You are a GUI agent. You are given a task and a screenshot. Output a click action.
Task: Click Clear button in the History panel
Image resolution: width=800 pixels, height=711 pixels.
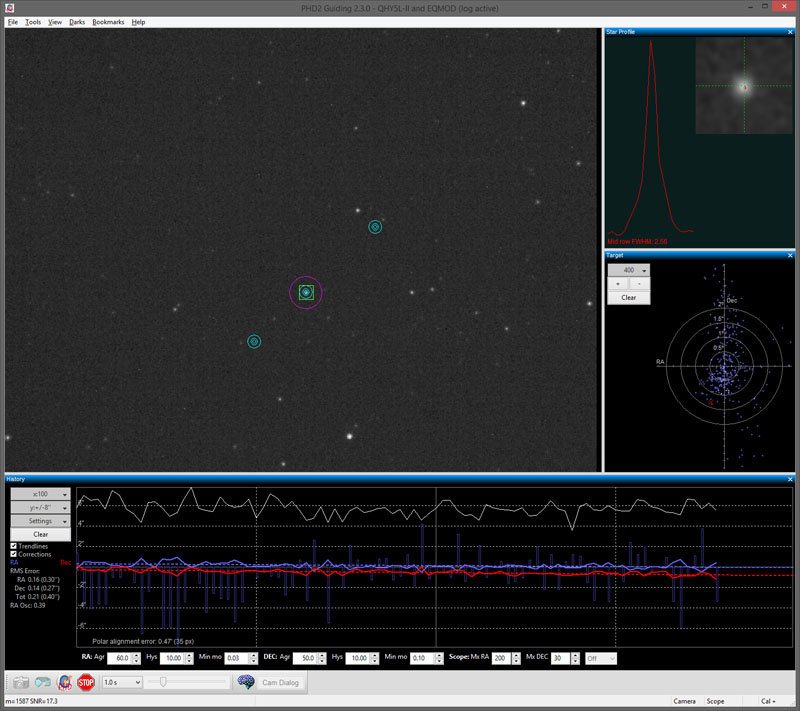coord(40,534)
